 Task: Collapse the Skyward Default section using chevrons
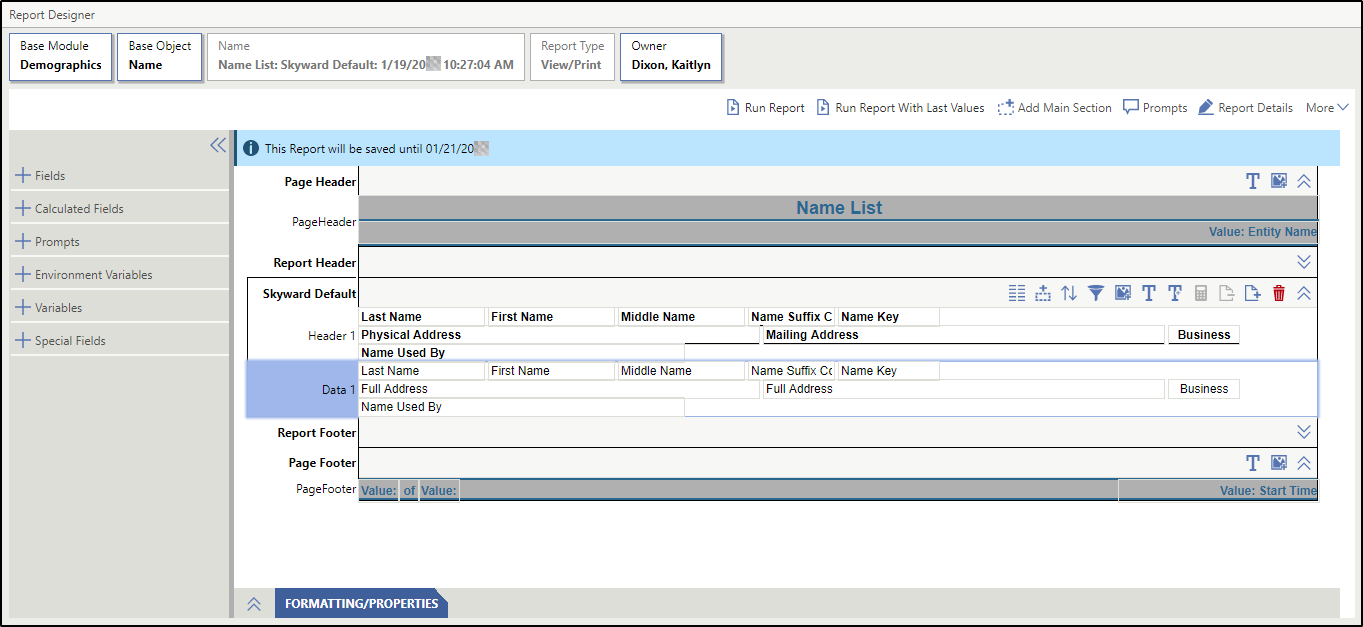click(1304, 293)
